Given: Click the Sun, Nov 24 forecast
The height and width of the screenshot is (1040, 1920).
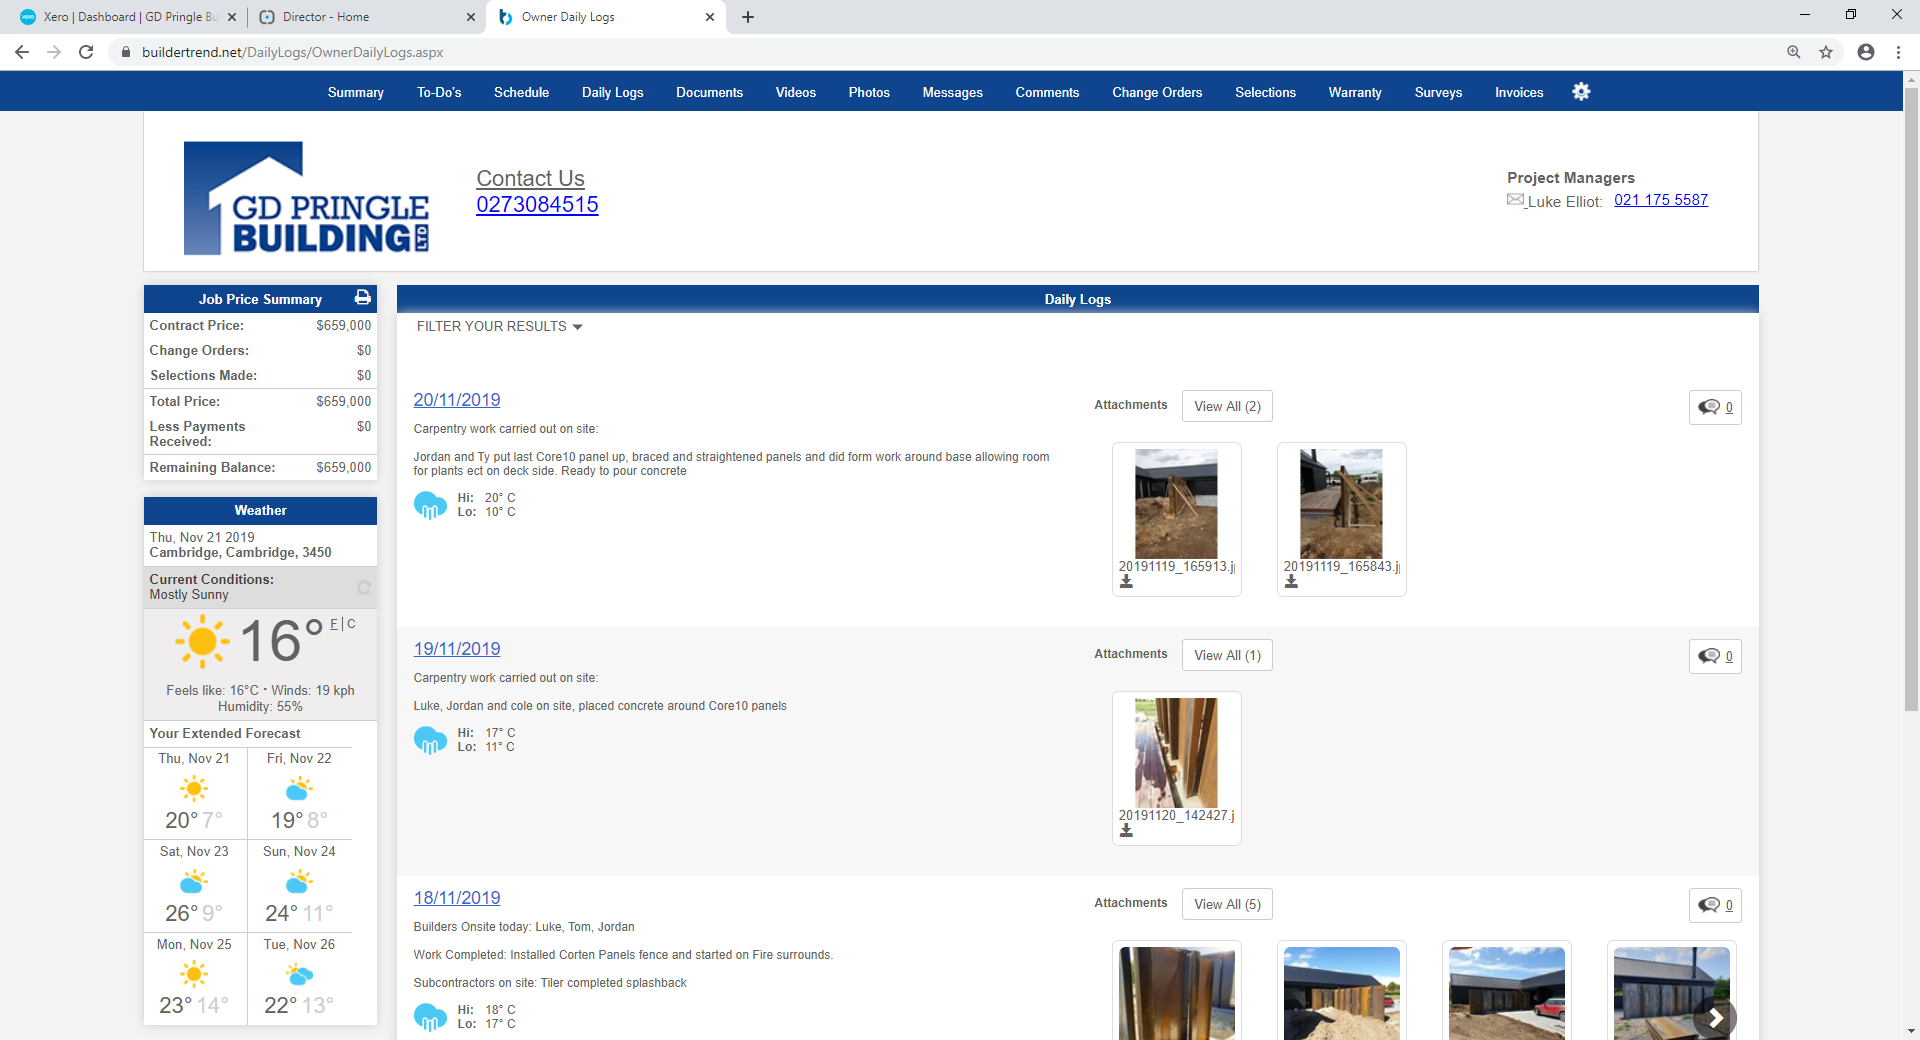Looking at the screenshot, I should [299, 887].
